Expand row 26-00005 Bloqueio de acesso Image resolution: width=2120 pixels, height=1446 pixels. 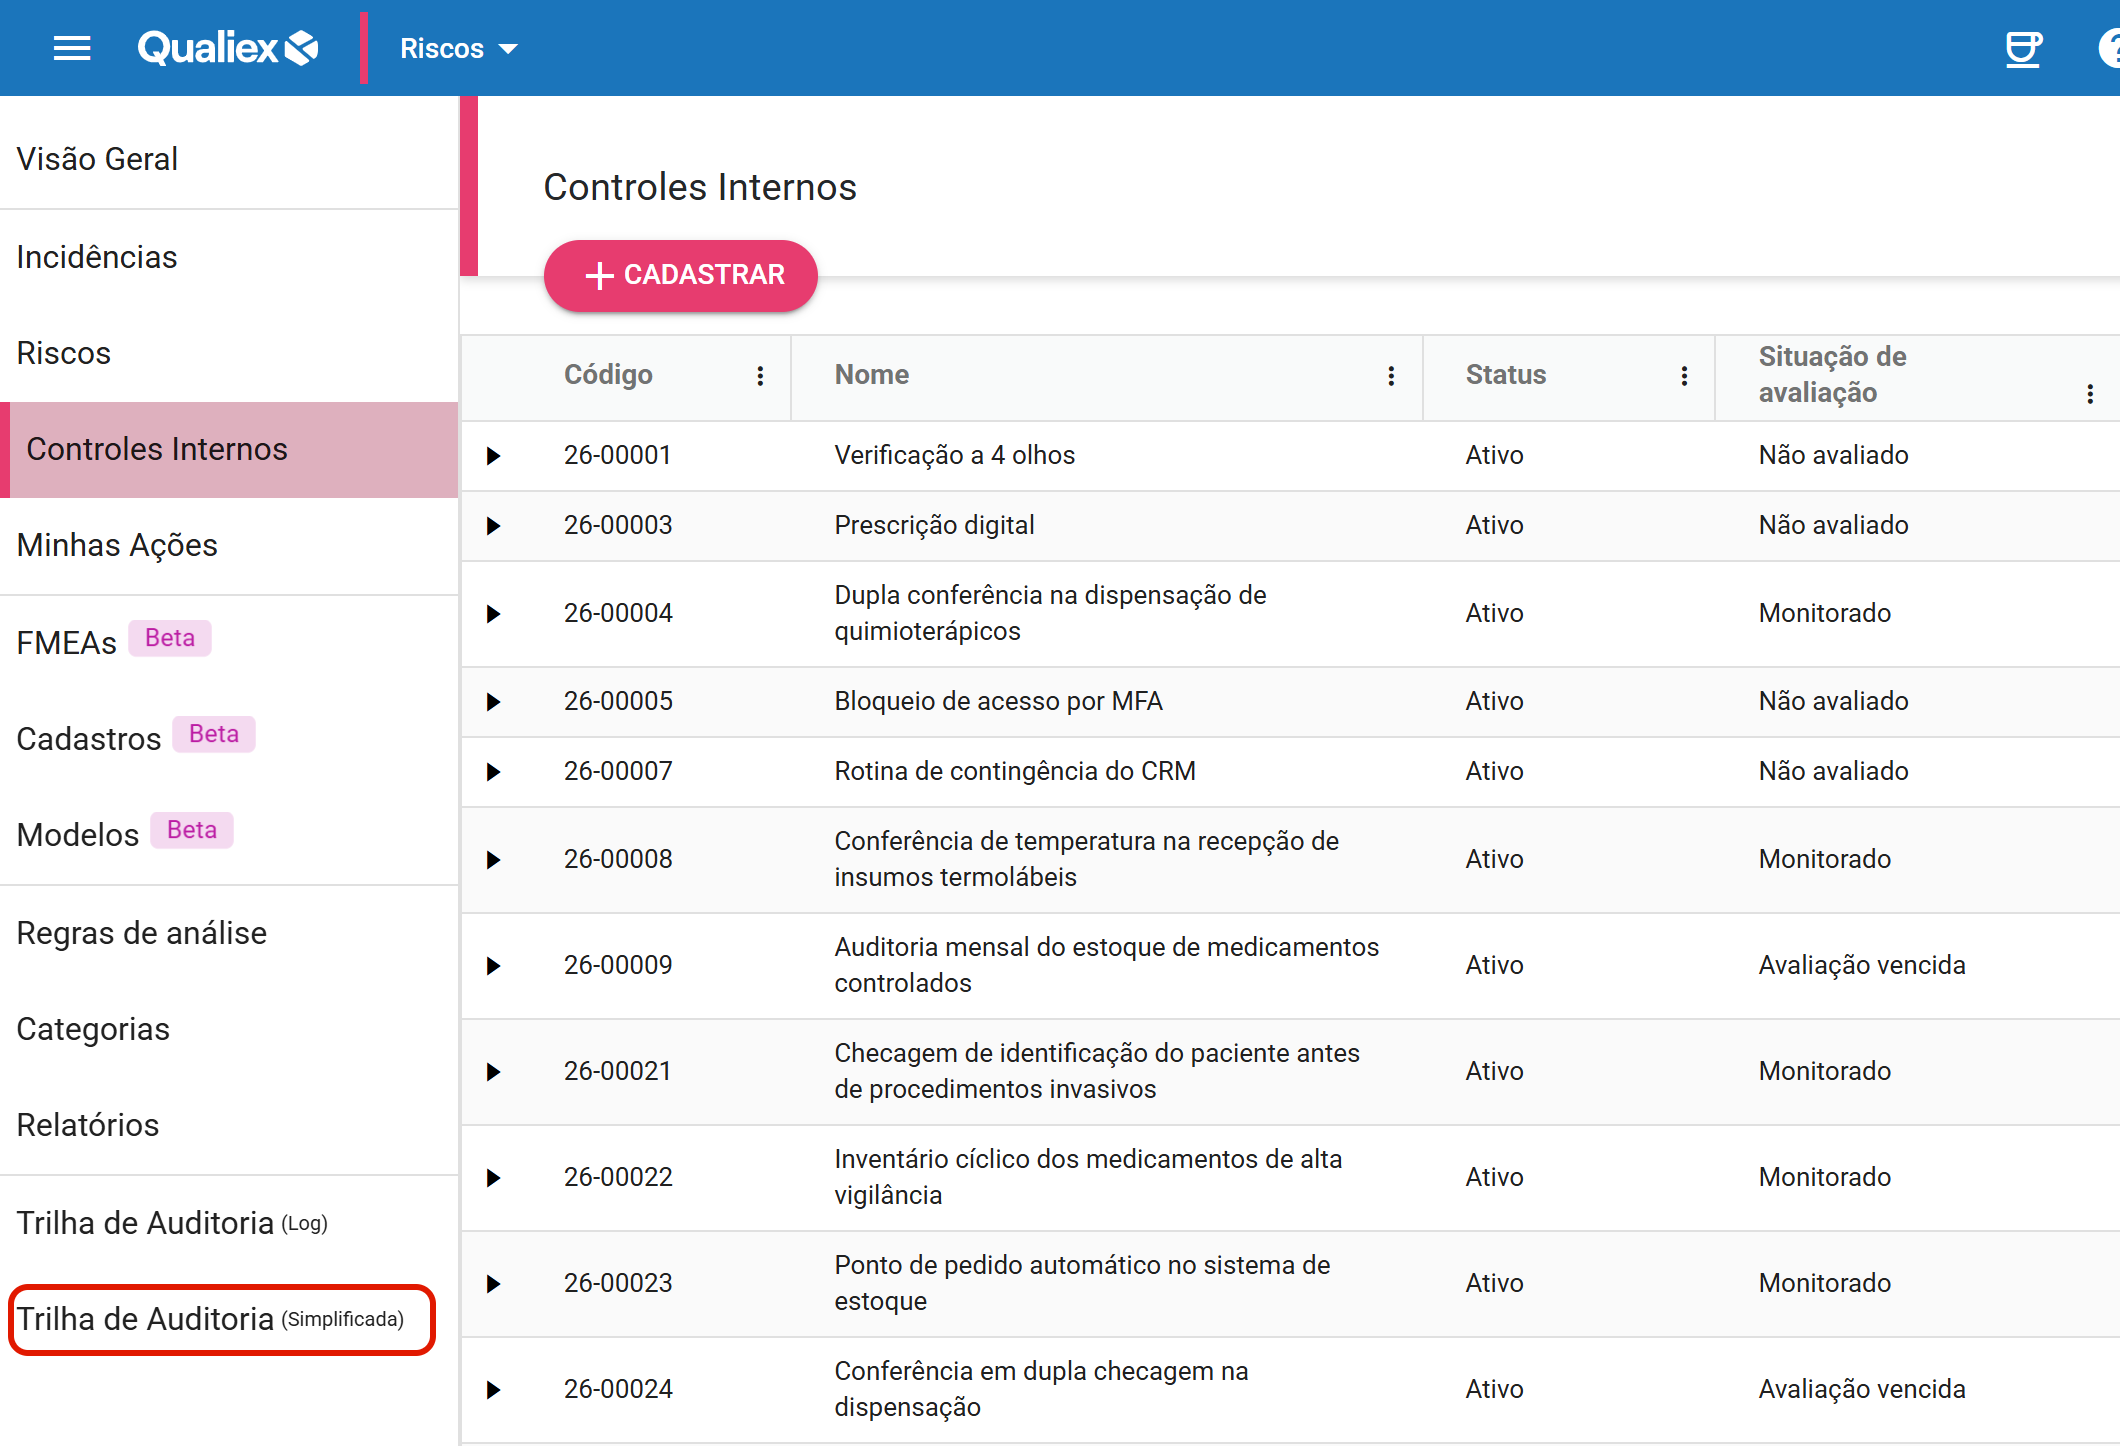pos(493,702)
